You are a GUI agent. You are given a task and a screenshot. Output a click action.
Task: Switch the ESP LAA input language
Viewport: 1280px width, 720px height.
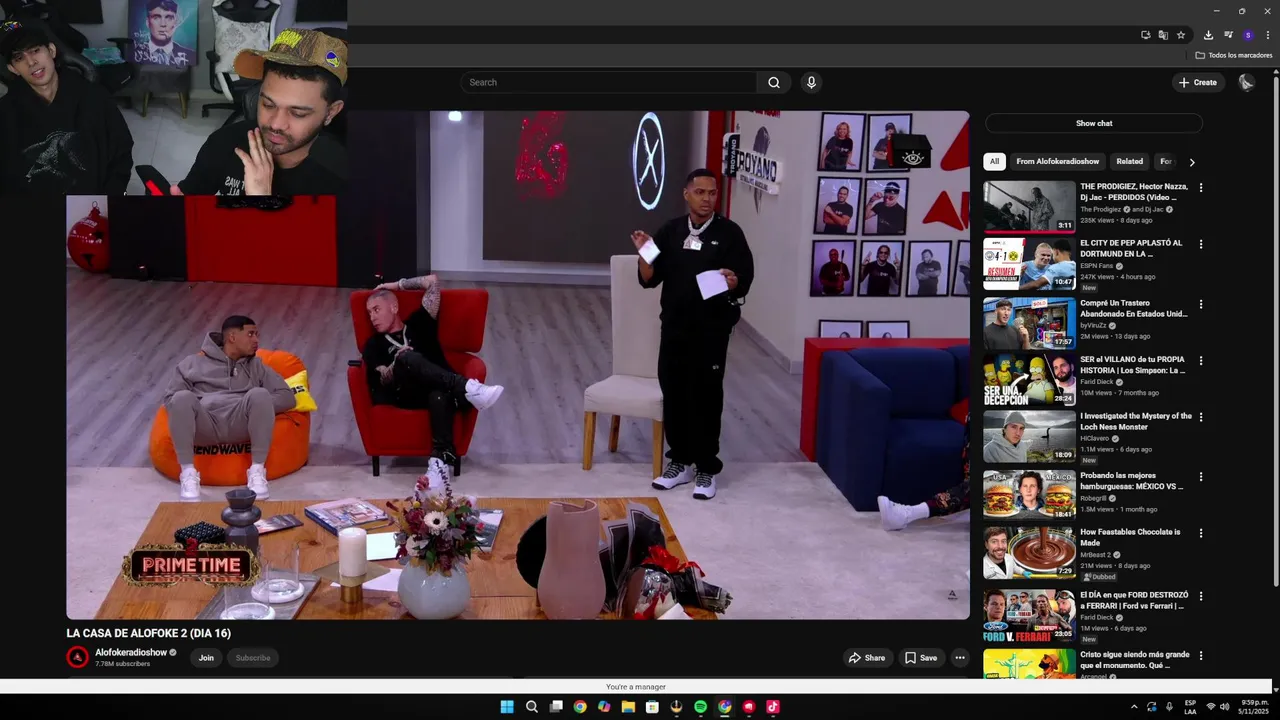click(x=1190, y=707)
